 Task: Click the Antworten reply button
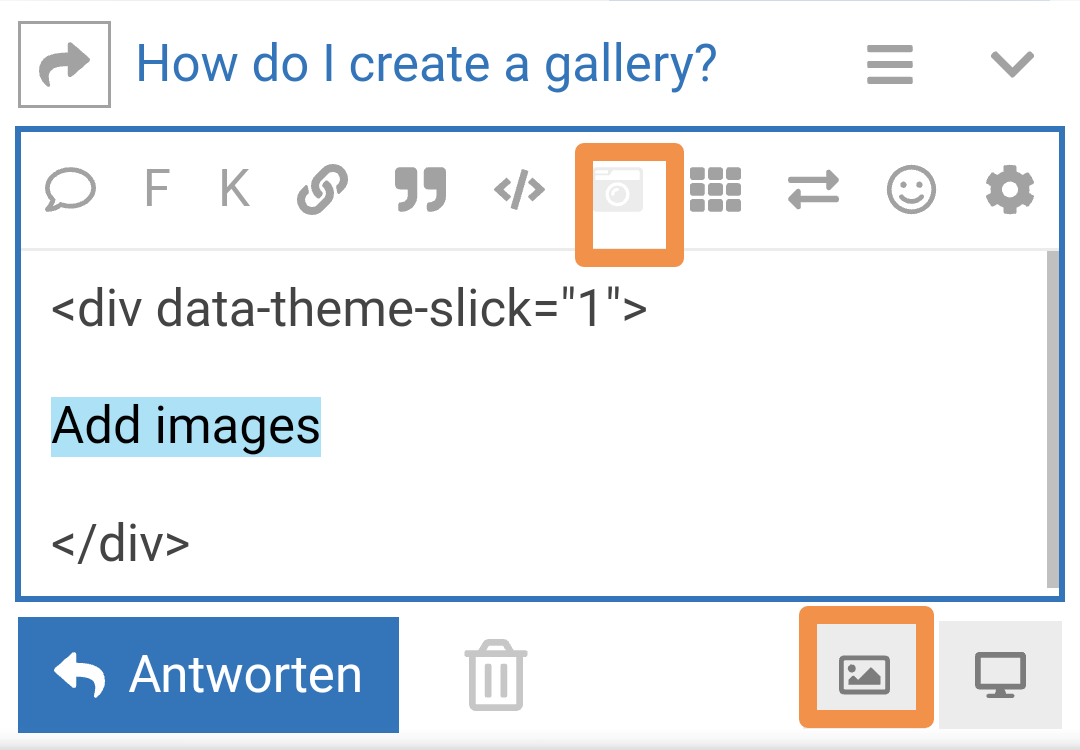point(208,675)
